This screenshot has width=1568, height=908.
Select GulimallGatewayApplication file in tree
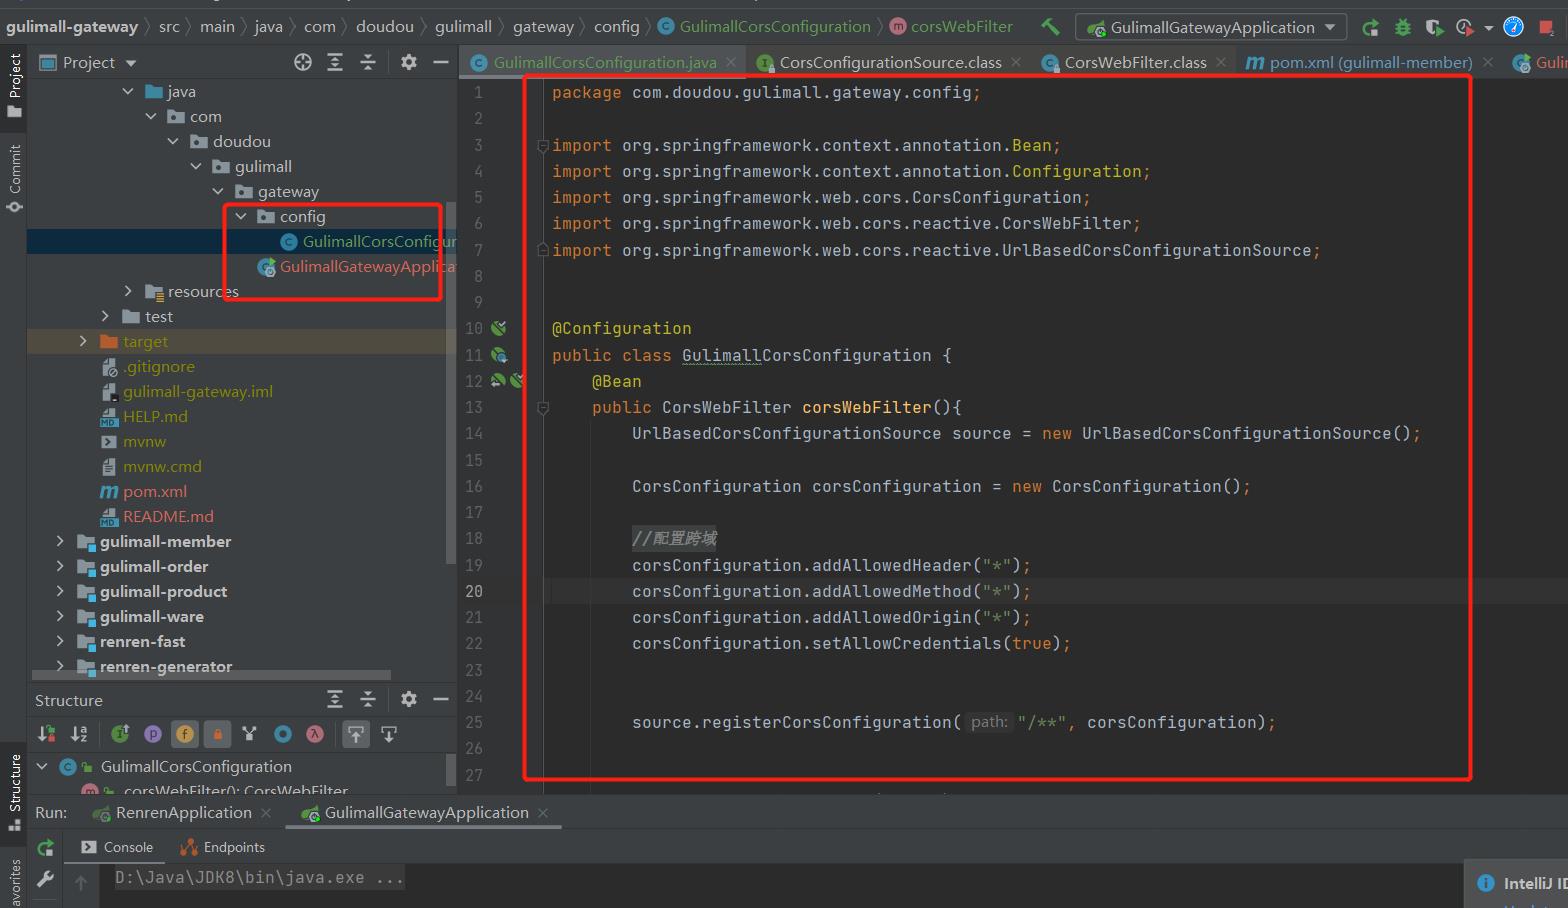[356, 266]
